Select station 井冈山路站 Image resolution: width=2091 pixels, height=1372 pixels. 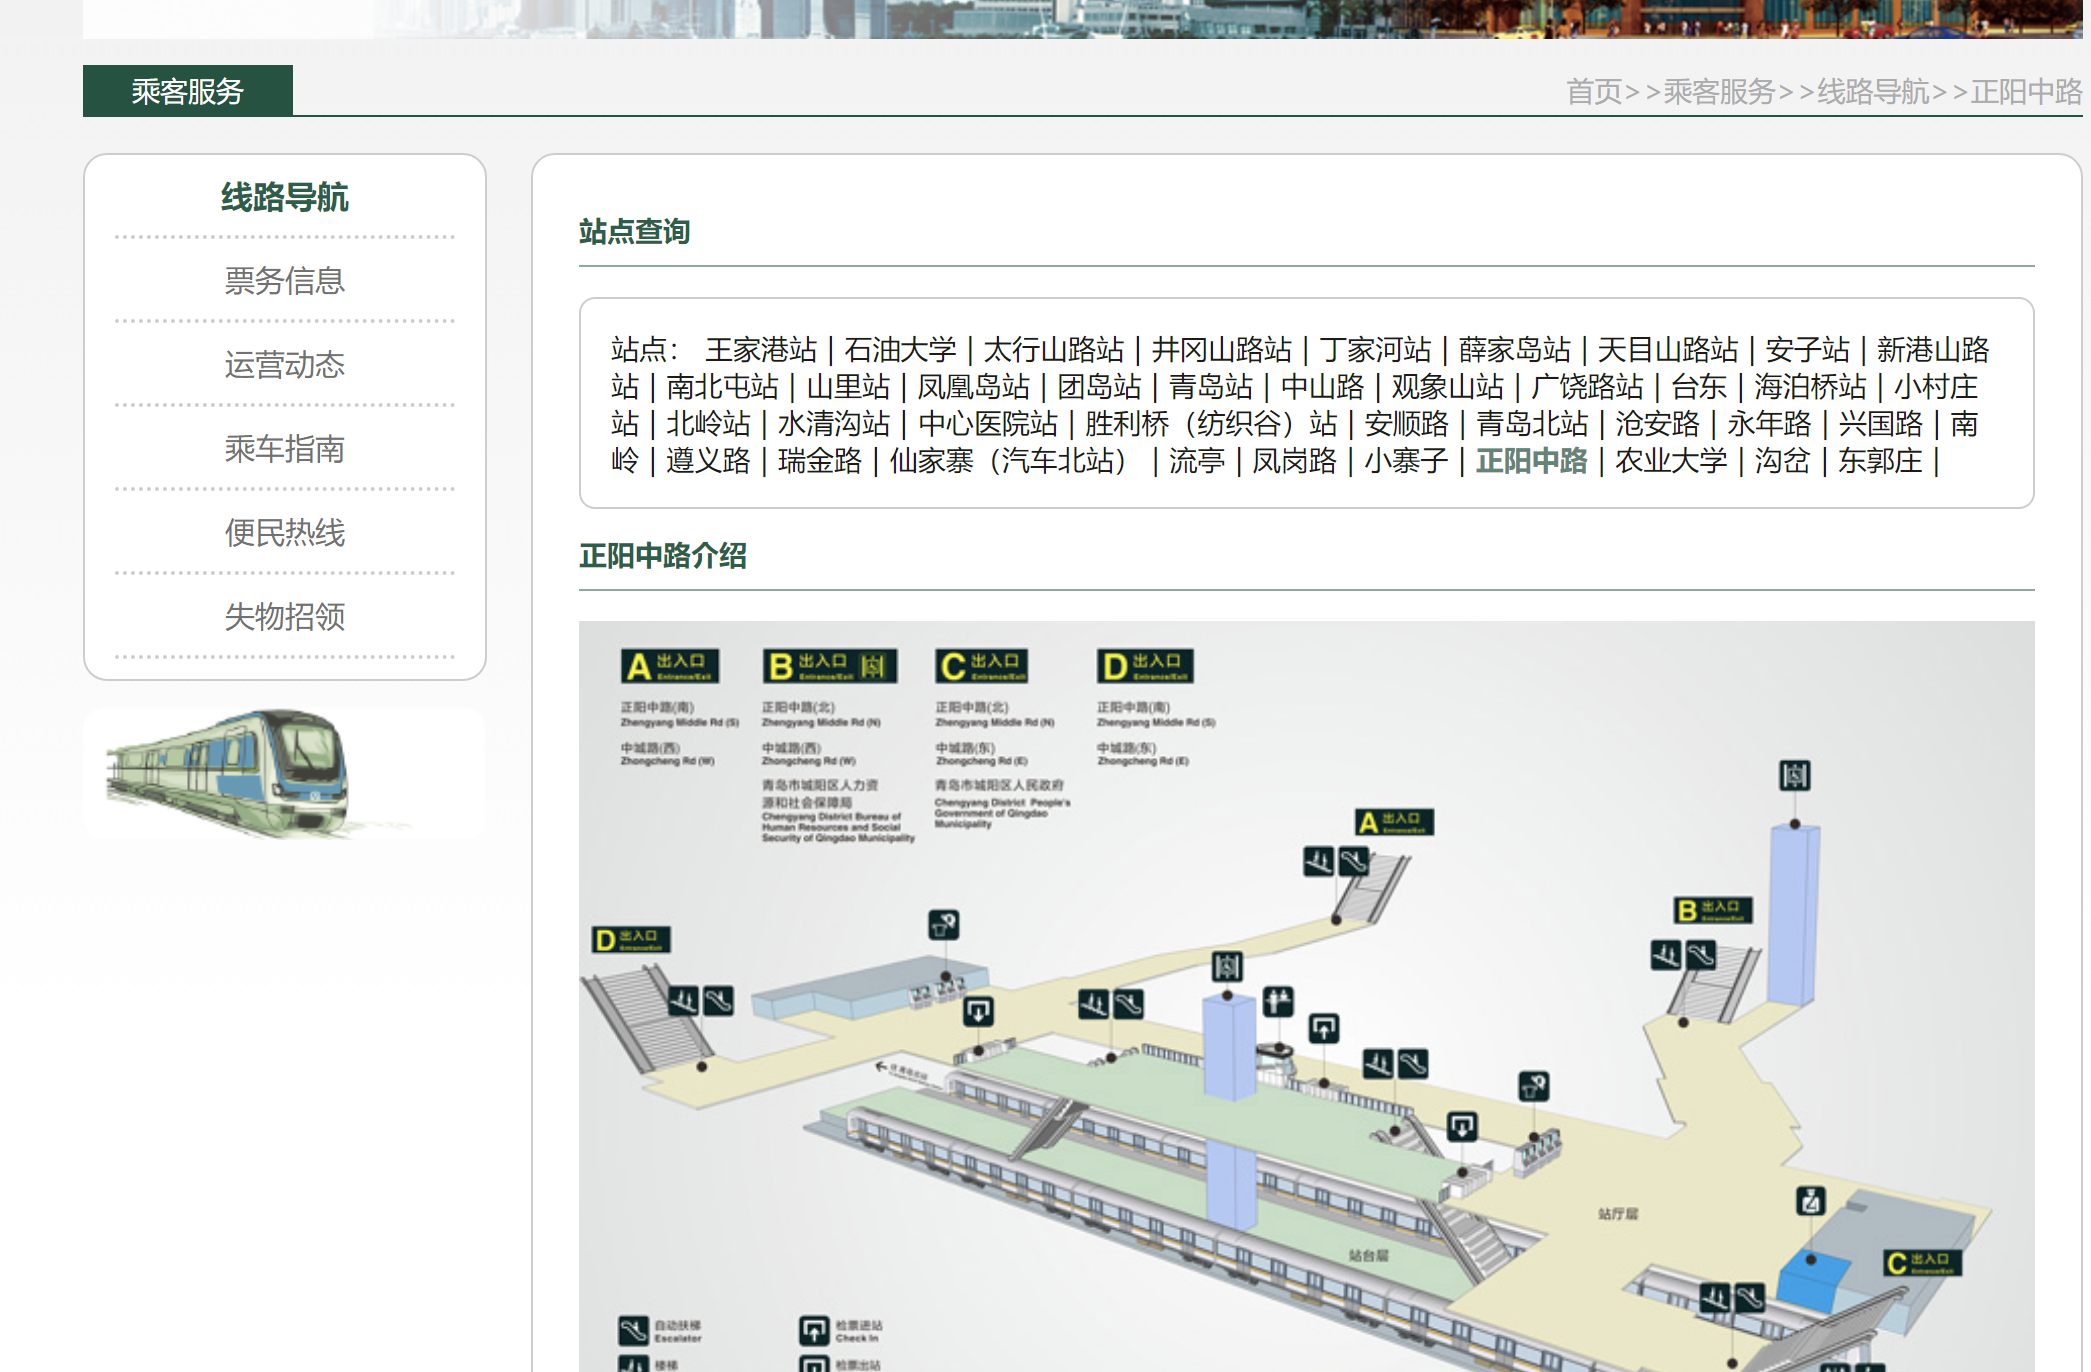pos(1222,350)
